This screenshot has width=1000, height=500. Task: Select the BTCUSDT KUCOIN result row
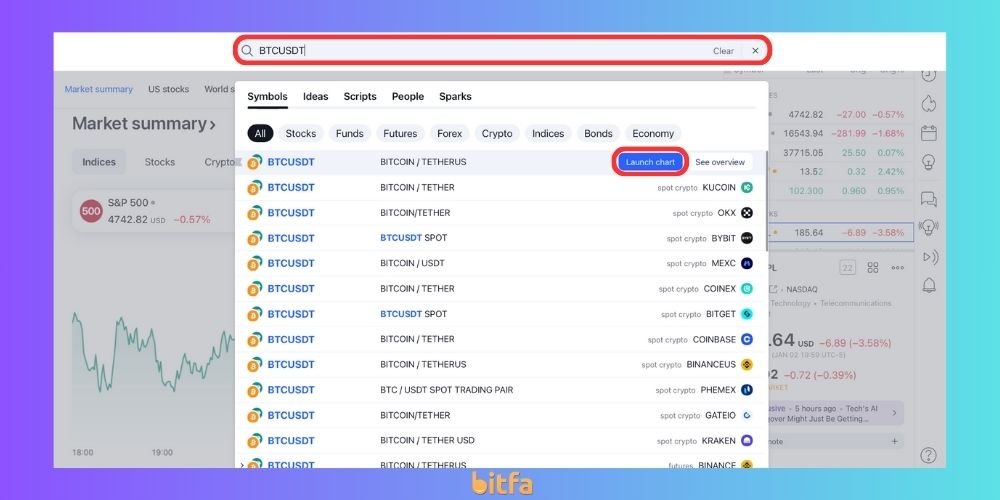501,188
